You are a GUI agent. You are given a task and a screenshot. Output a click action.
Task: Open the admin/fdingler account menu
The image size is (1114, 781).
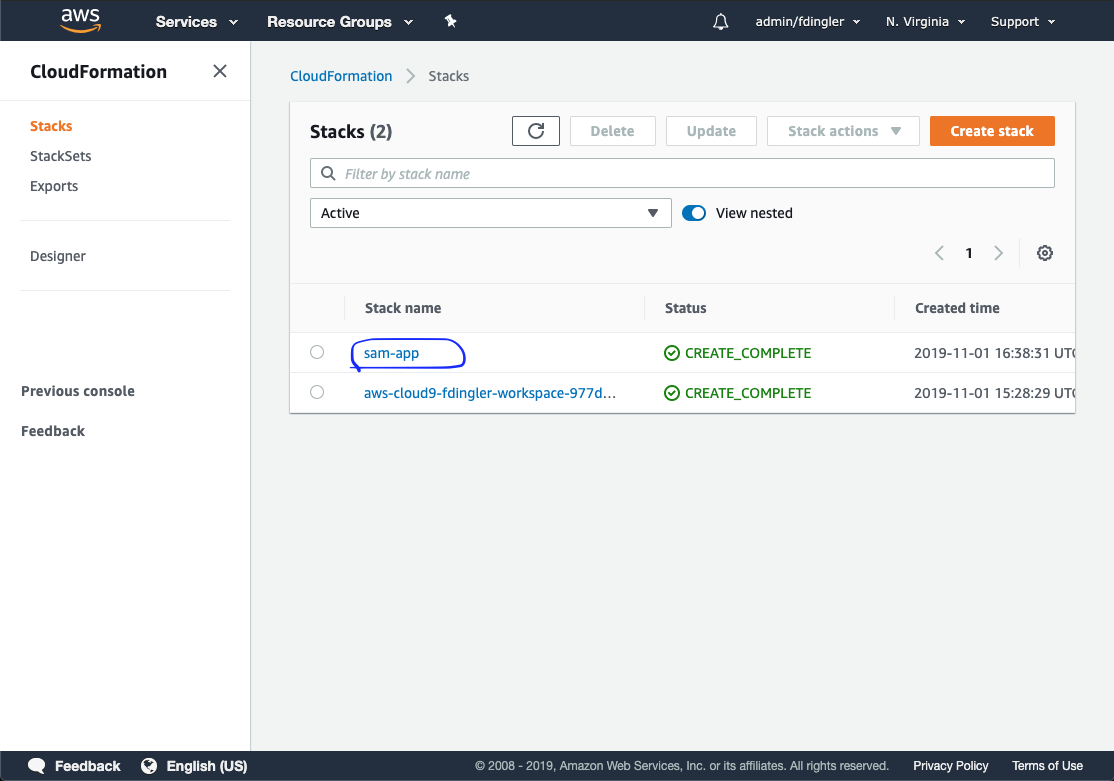[808, 22]
